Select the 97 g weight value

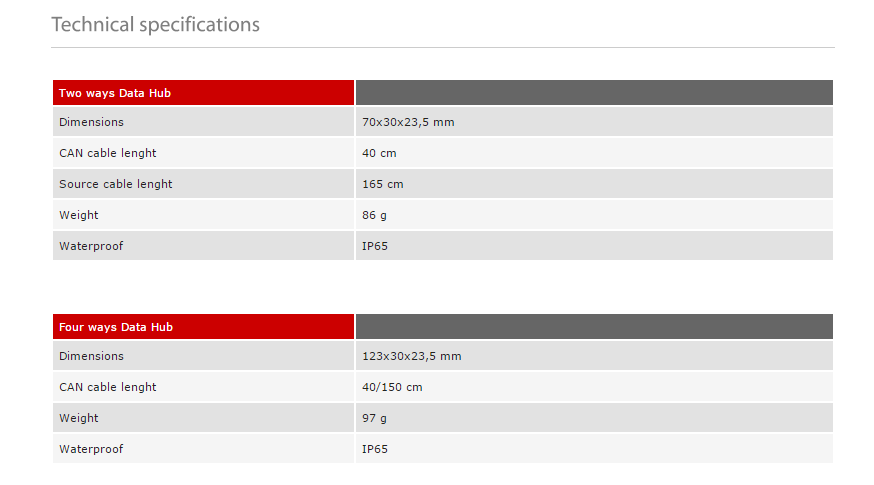point(374,418)
